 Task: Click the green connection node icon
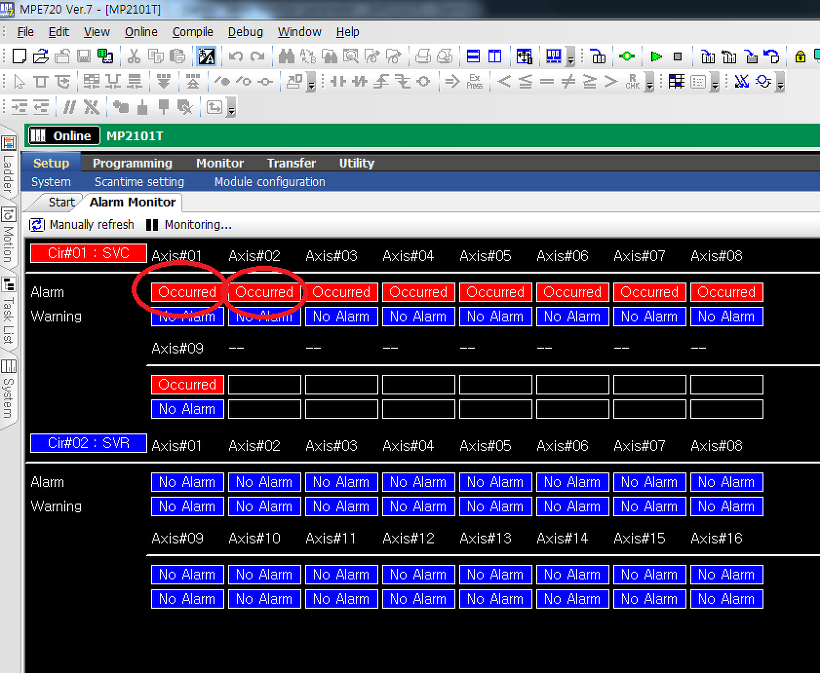[x=627, y=56]
